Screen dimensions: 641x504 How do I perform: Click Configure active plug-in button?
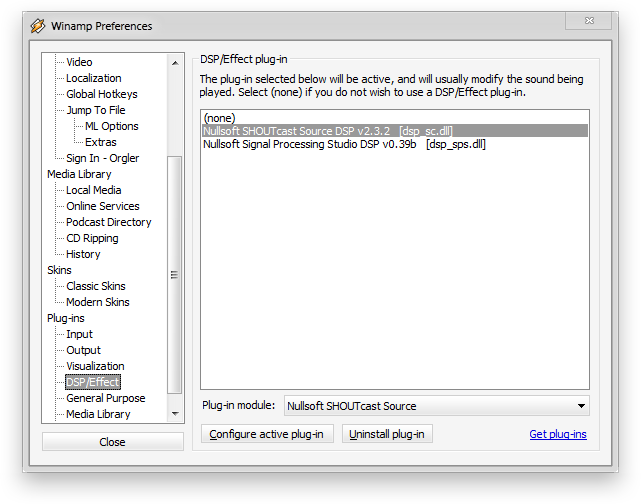(x=267, y=434)
